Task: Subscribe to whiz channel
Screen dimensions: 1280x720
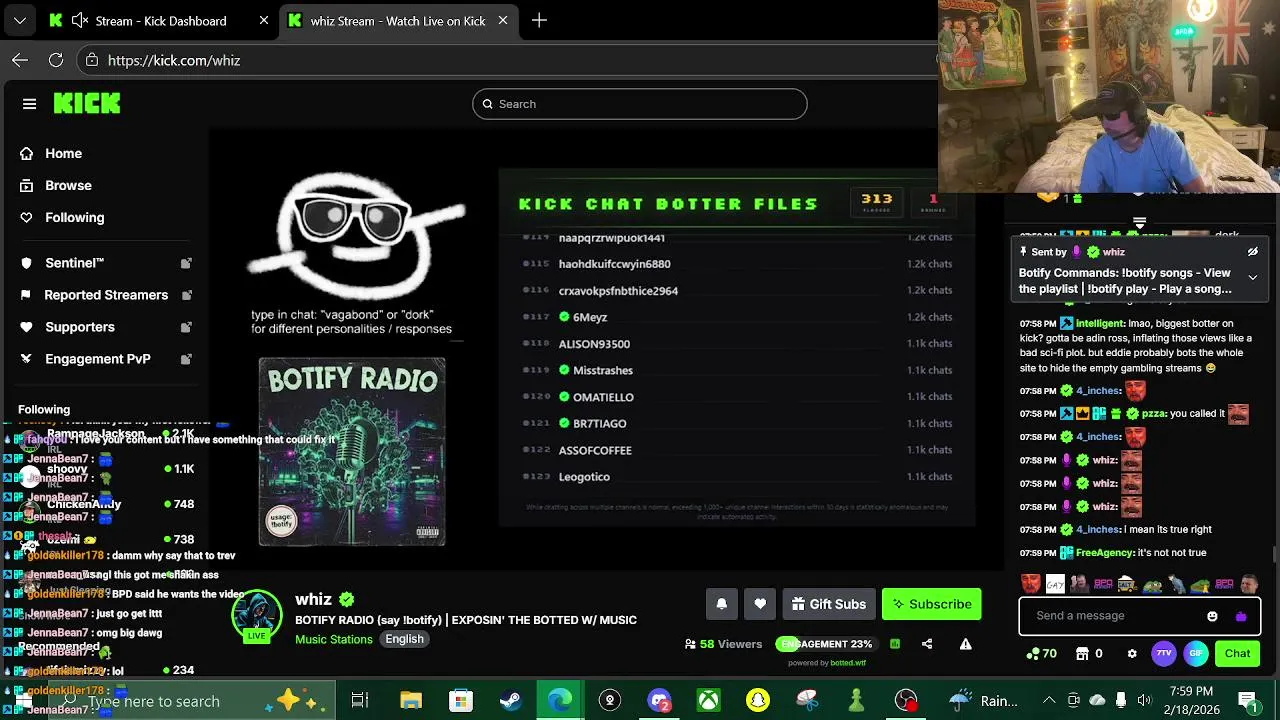Action: (x=931, y=604)
